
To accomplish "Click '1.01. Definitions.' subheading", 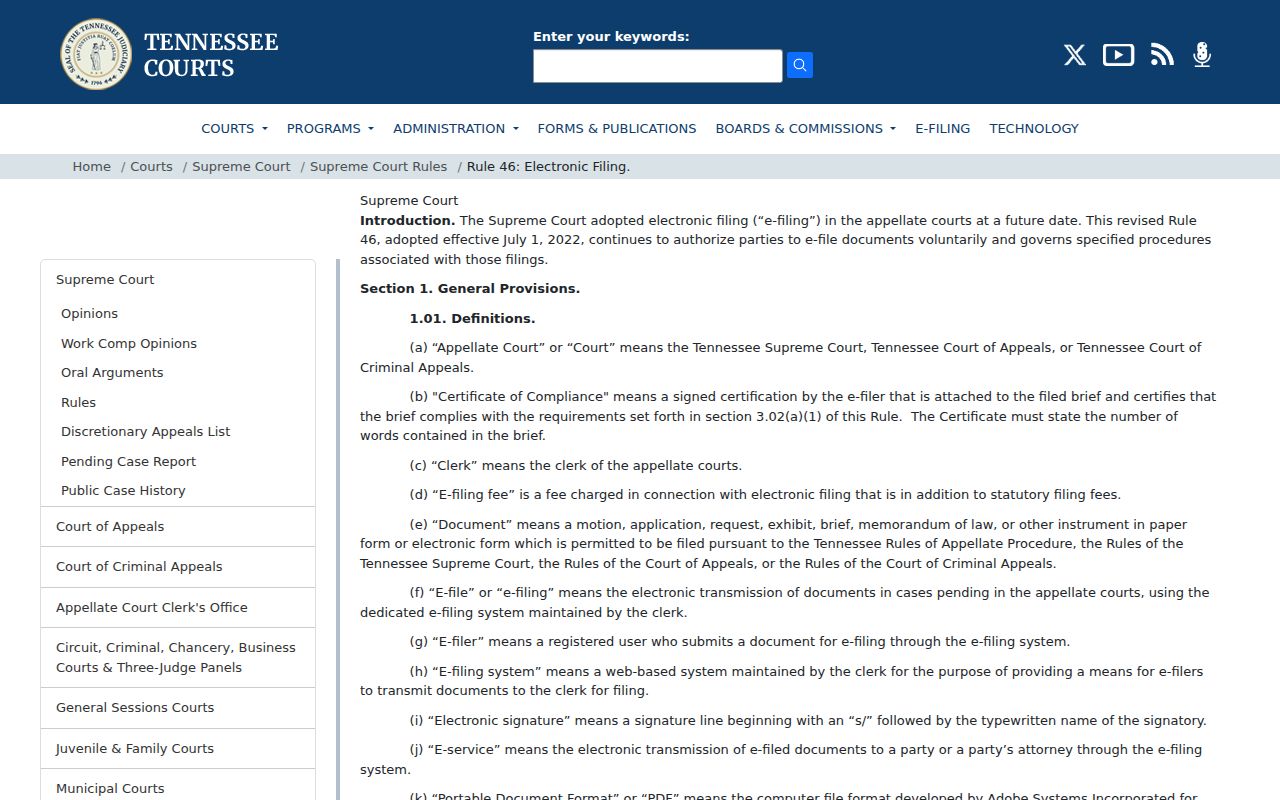I will tap(472, 318).
